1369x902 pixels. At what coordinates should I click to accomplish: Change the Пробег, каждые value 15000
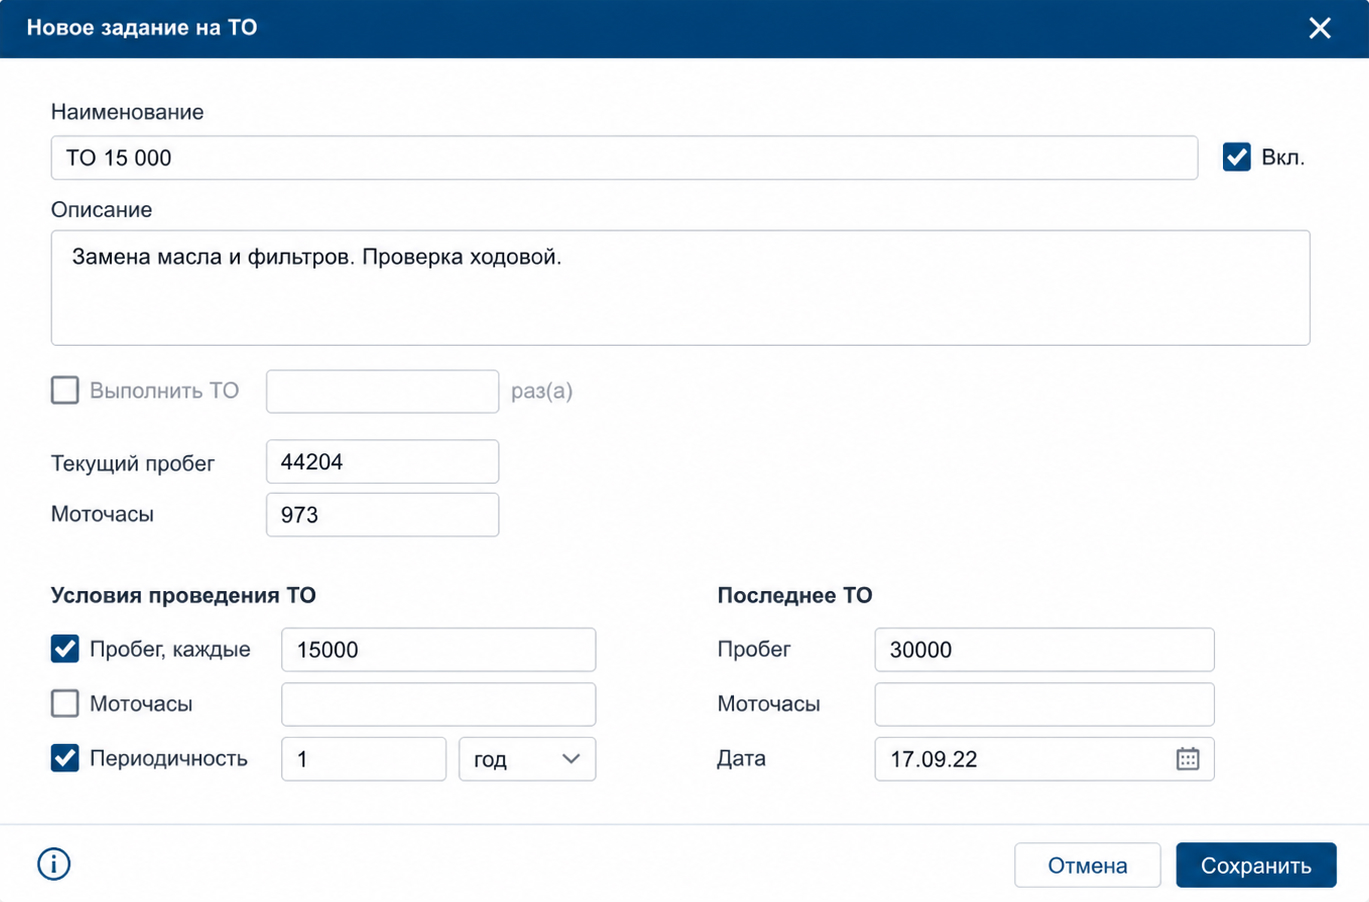pos(438,650)
